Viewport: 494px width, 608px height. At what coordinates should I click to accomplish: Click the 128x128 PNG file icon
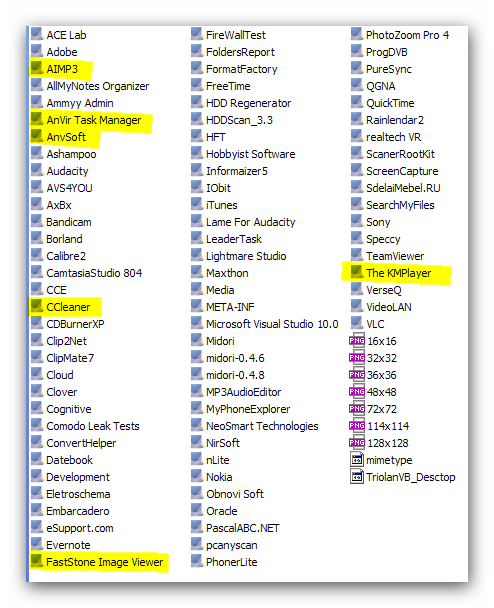point(357,442)
